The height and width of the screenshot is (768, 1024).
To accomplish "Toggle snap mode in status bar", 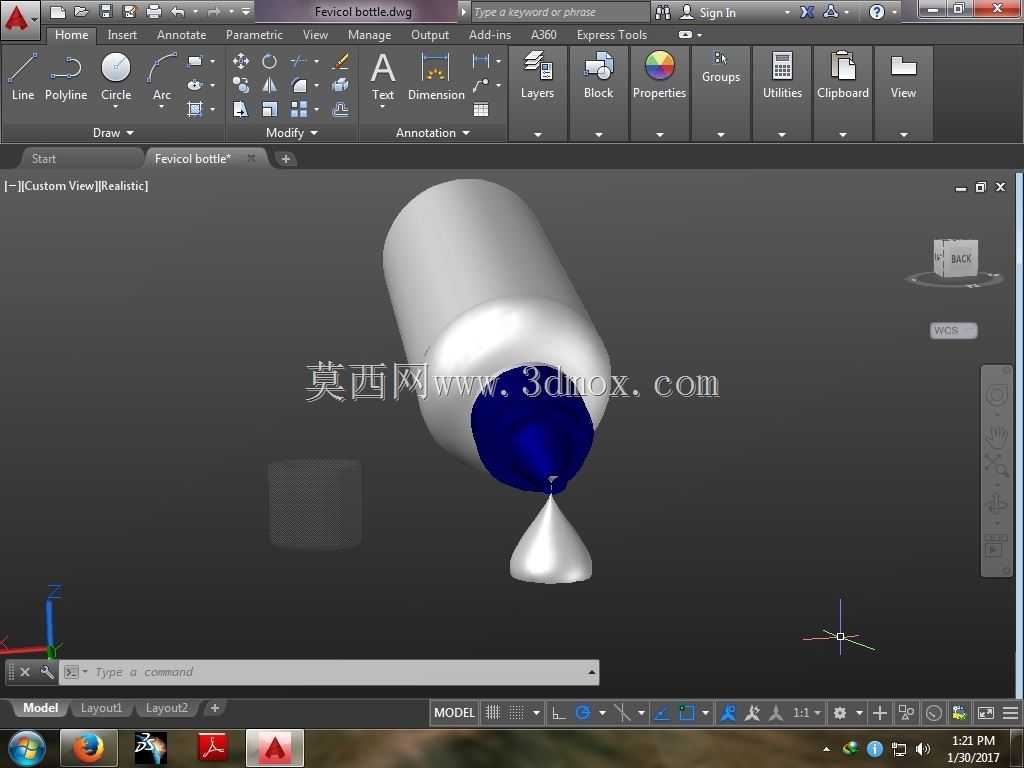I will [x=516, y=712].
